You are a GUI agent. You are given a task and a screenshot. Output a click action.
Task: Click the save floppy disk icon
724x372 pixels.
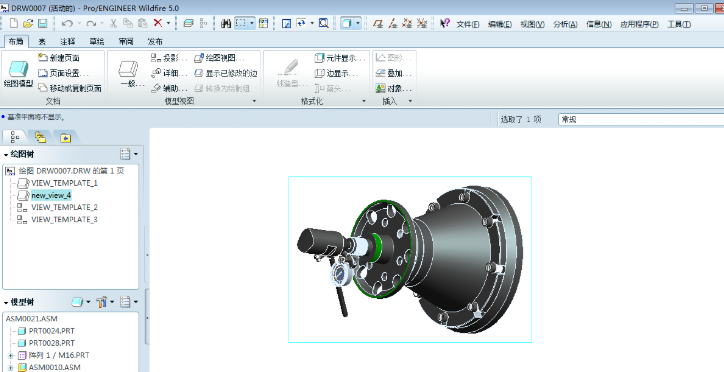coord(42,23)
